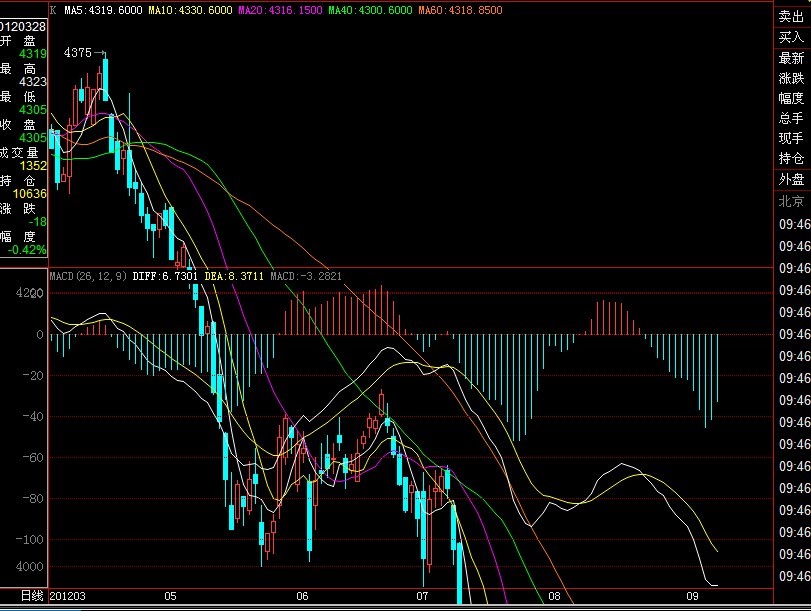
Task: Select 总手 in the right sidebar
Action: [791, 118]
